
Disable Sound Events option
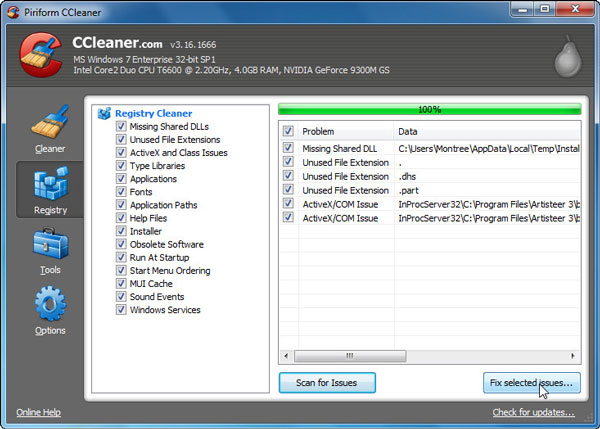(x=121, y=297)
